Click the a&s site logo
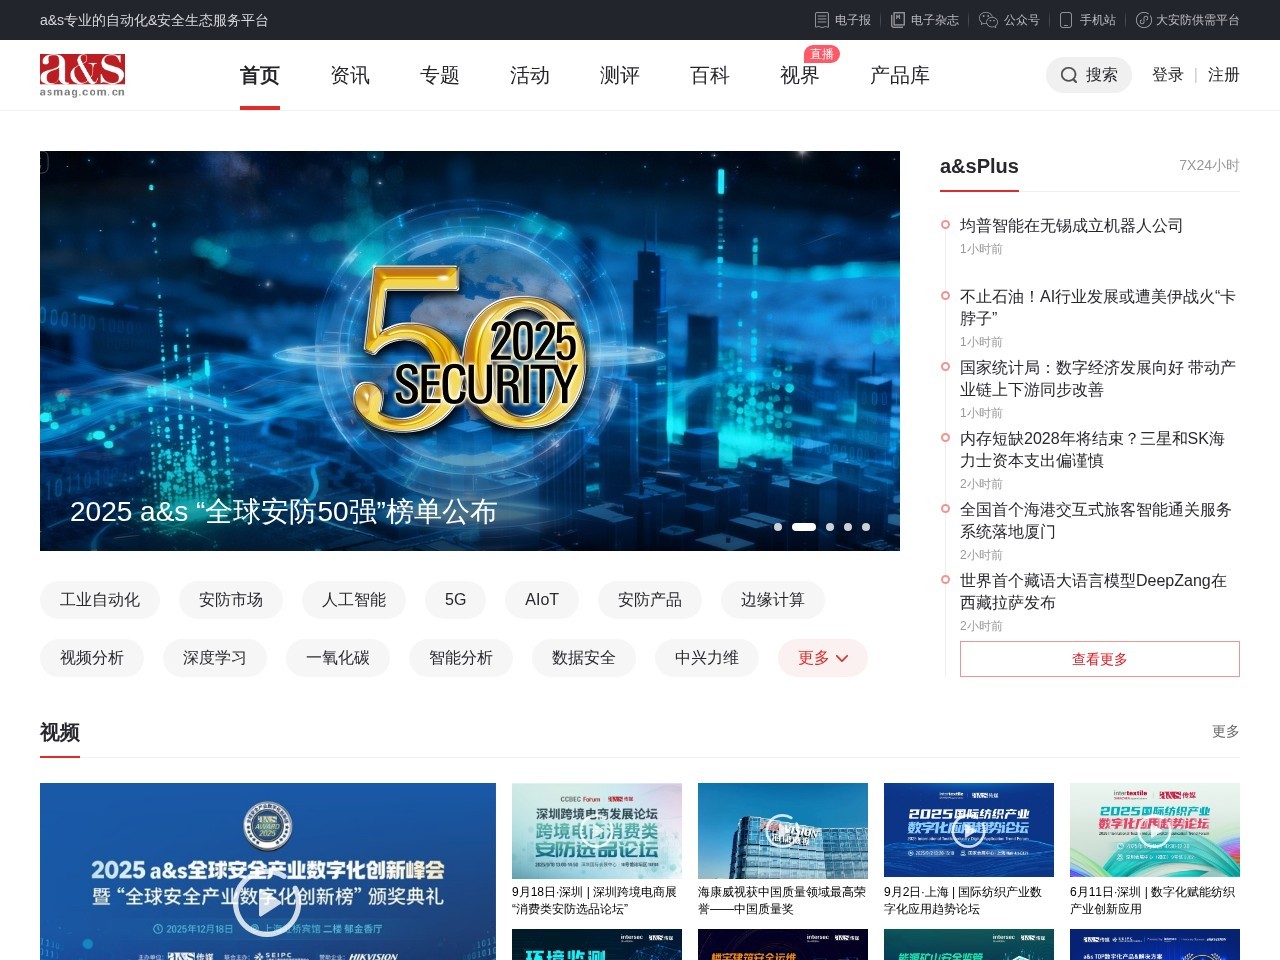1280x960 pixels. (x=82, y=75)
